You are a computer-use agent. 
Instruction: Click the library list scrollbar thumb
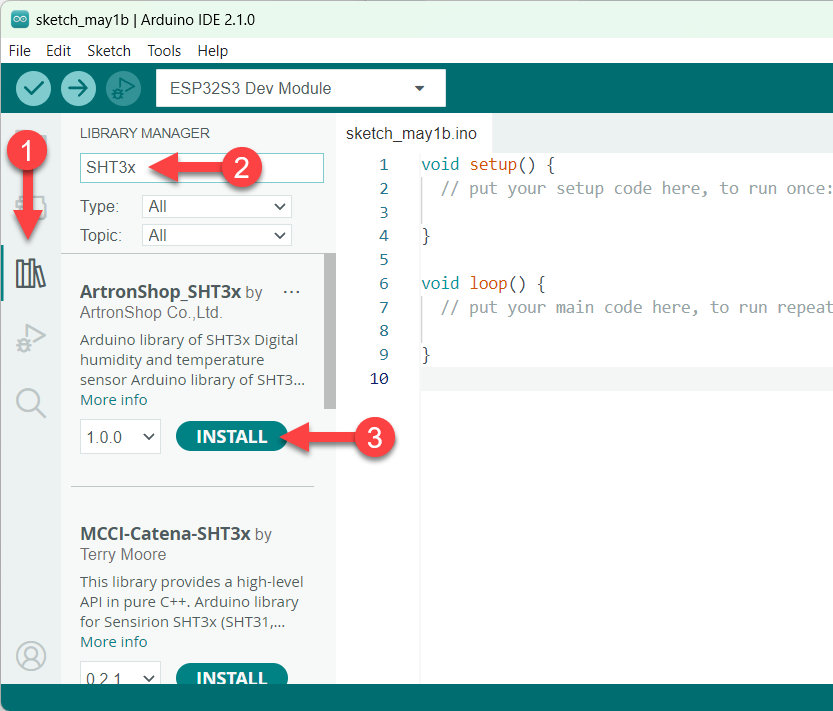click(x=330, y=331)
